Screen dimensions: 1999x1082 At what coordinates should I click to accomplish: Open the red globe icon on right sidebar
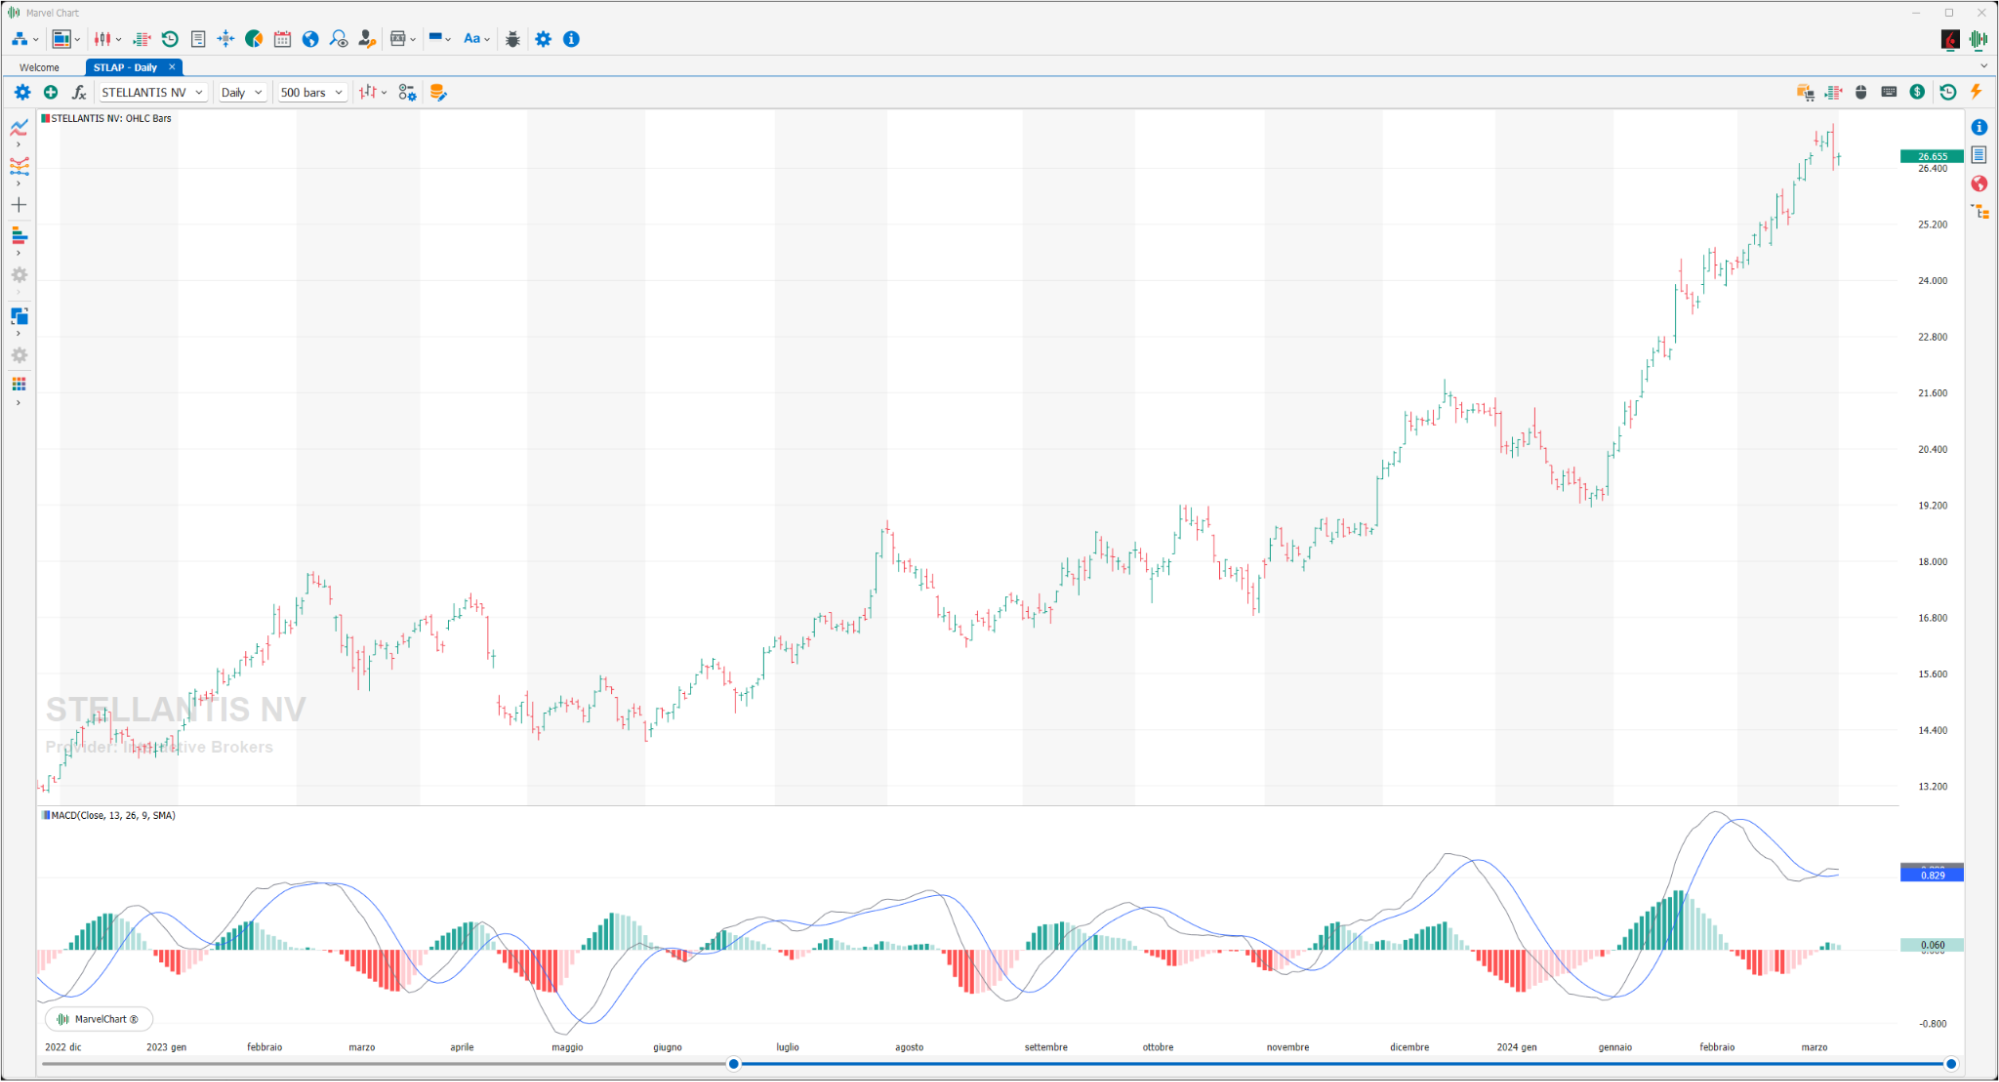[1979, 184]
